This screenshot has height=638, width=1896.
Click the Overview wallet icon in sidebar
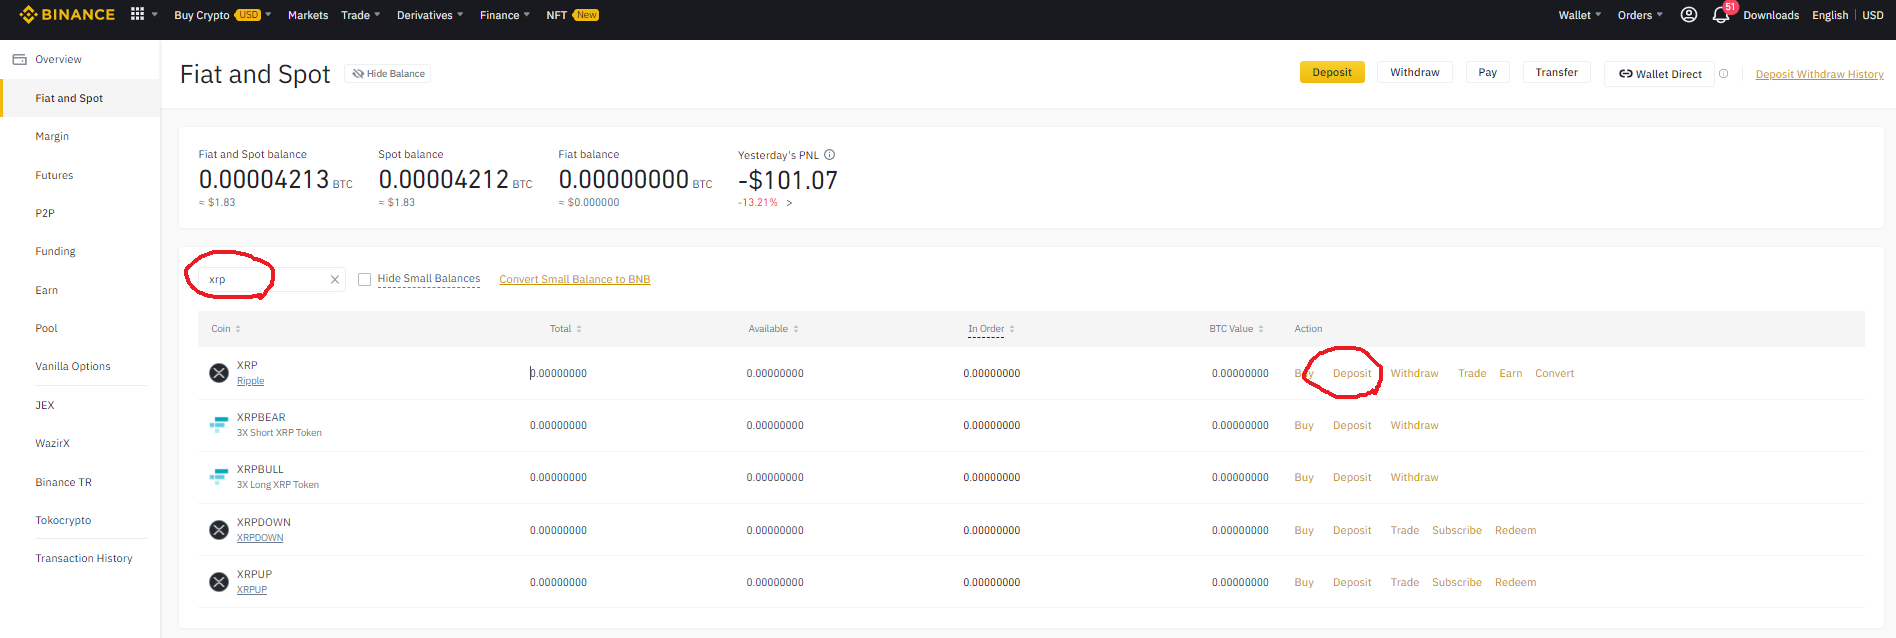(19, 59)
